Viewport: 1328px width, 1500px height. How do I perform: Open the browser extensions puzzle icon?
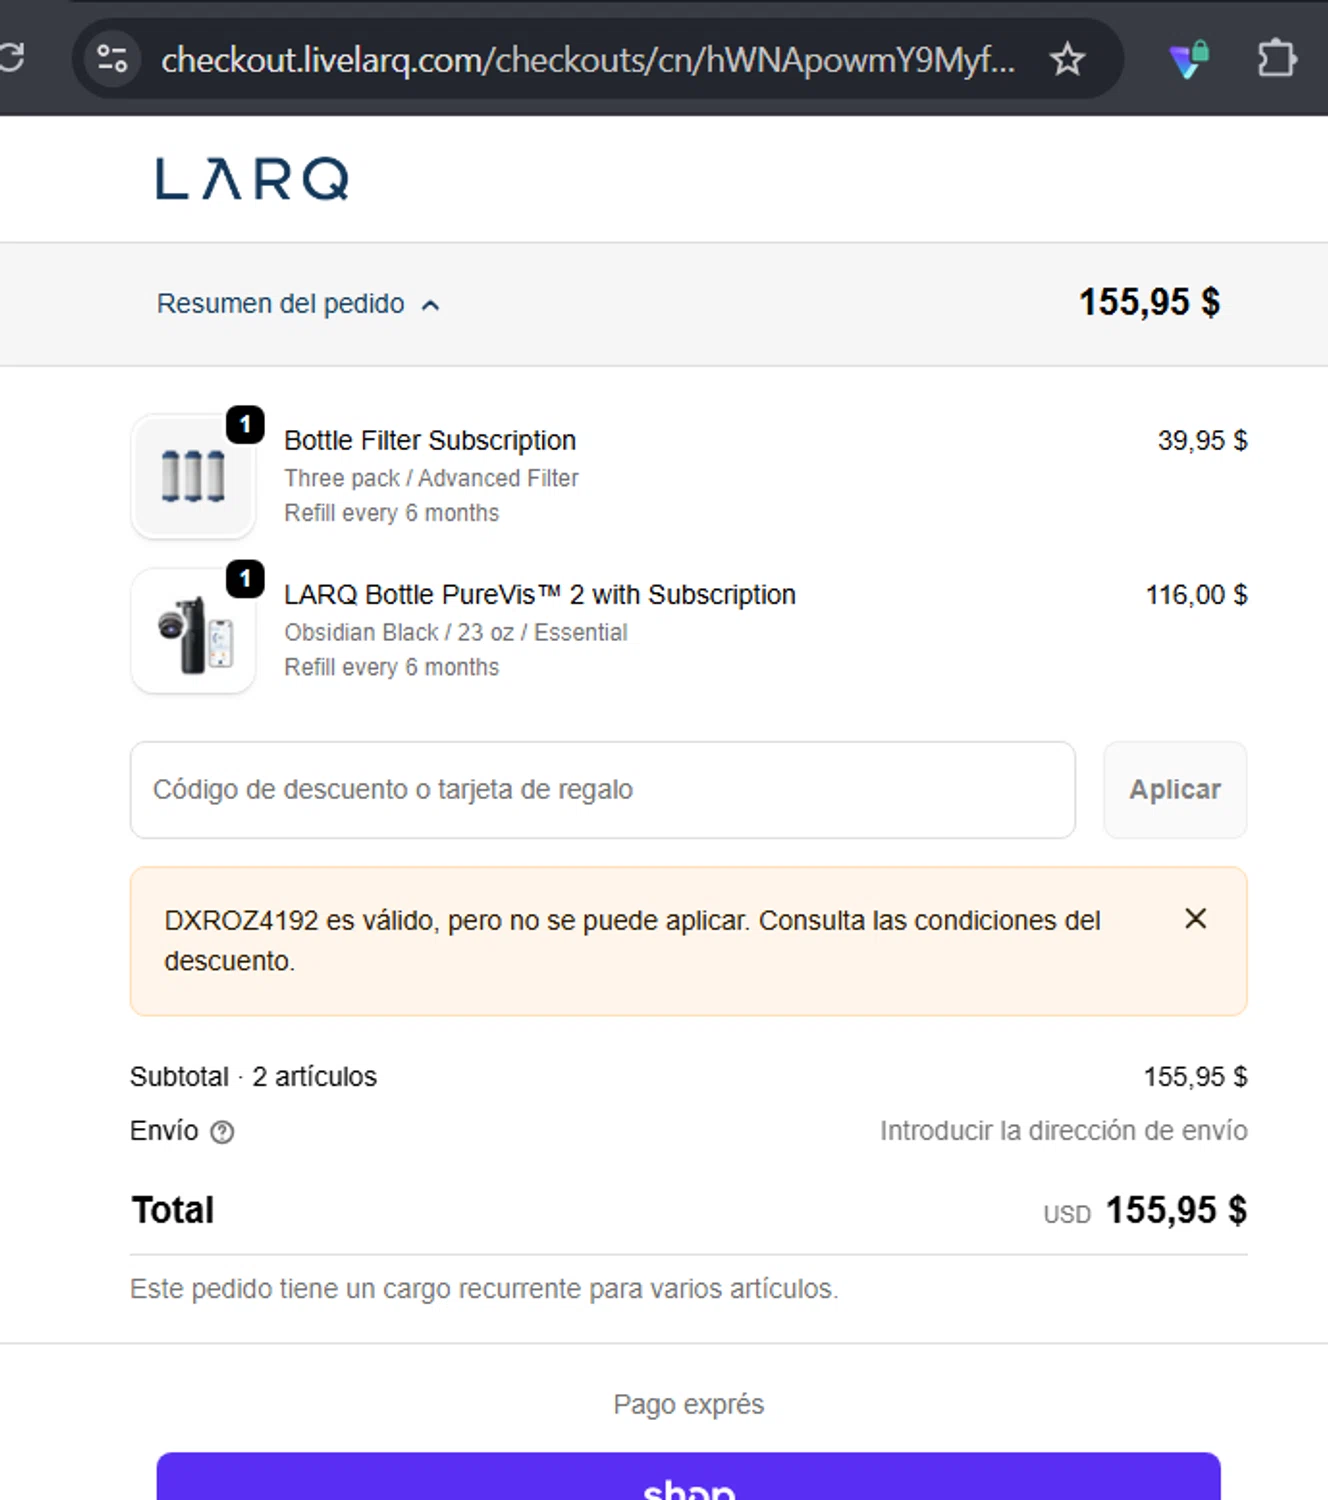click(x=1276, y=58)
